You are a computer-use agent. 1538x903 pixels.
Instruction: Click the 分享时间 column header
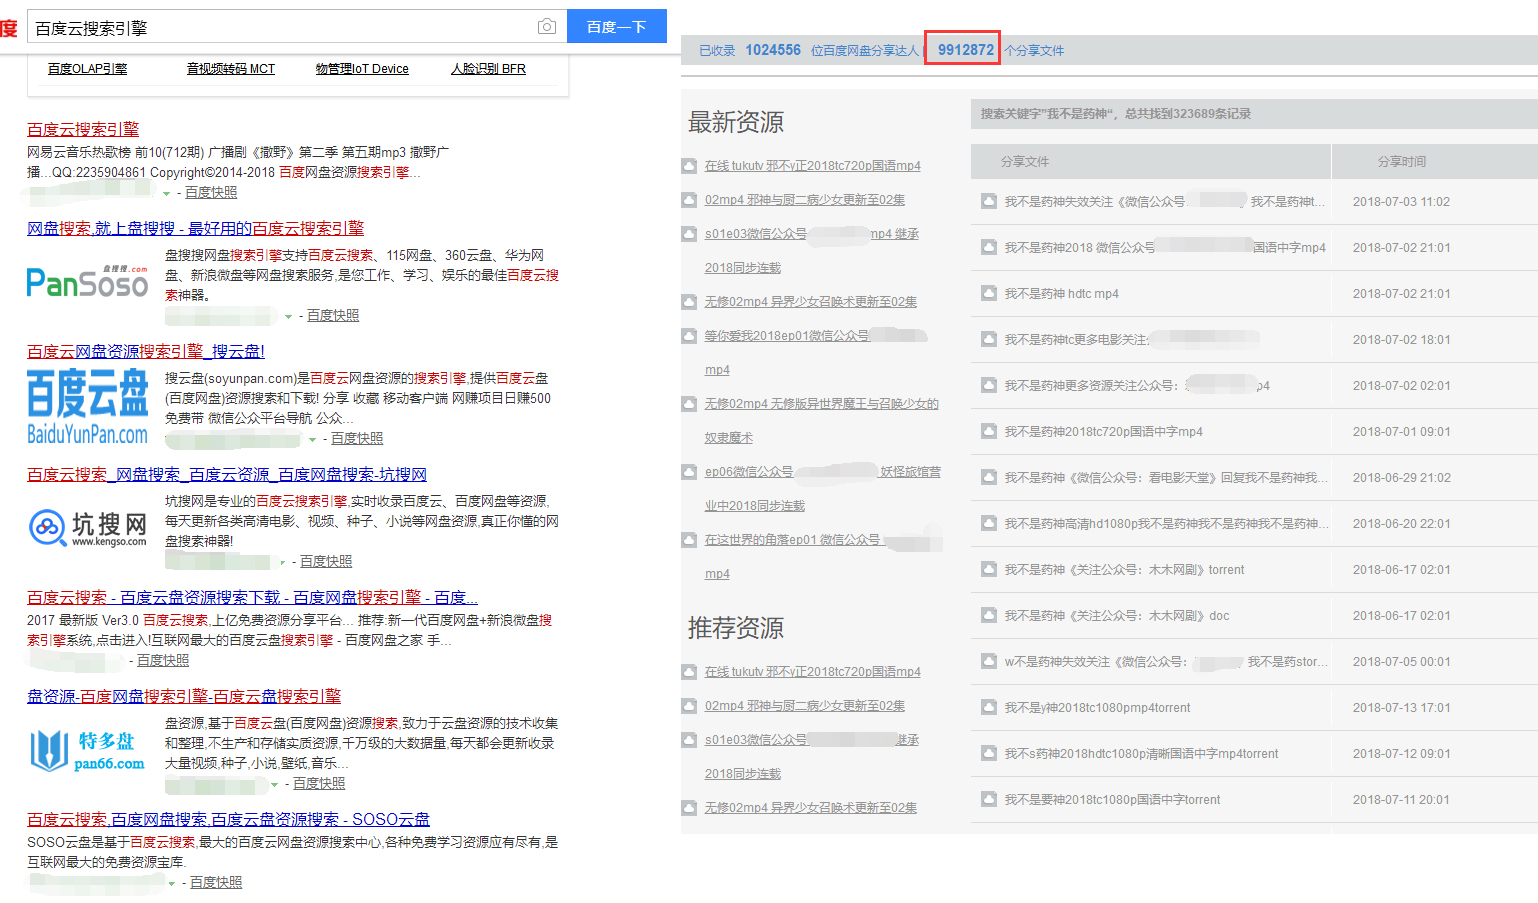pos(1401,161)
